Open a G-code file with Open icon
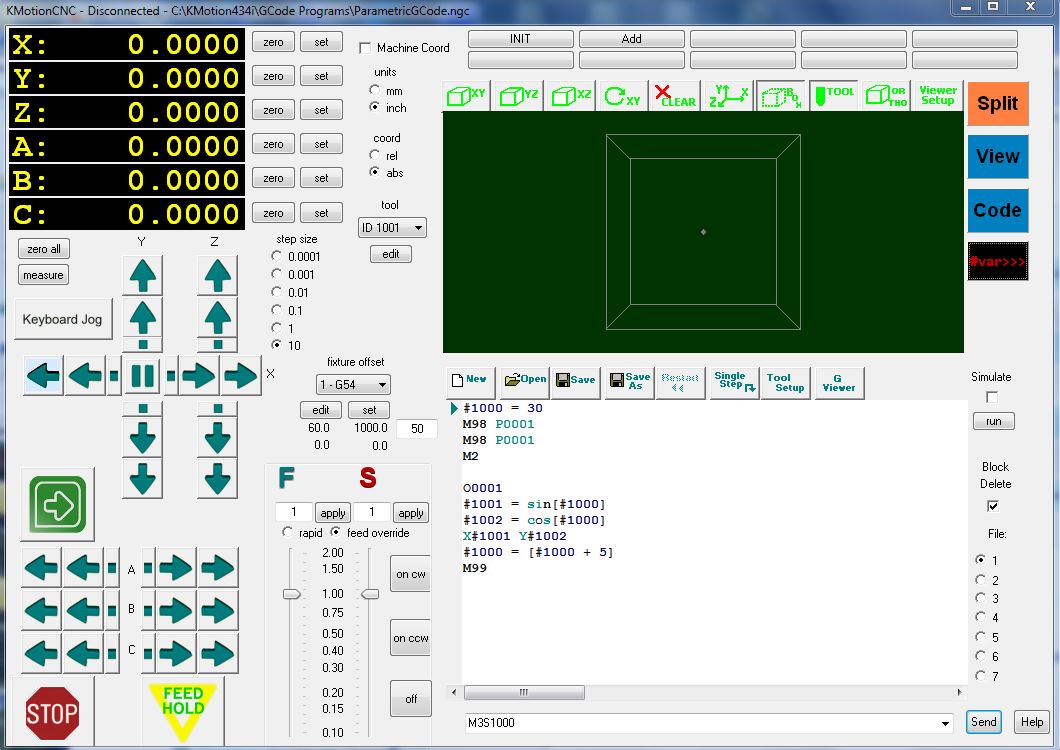 click(x=525, y=380)
